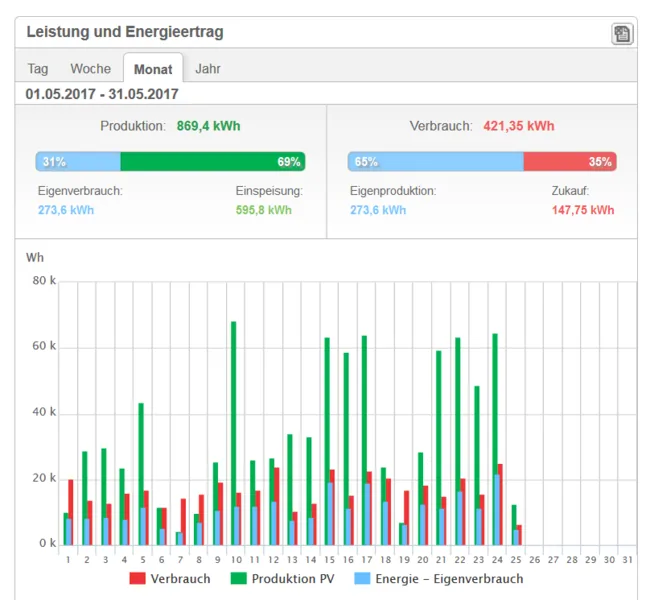
Task: Click the Zukauf value 147,75 kWh
Action: 583,210
